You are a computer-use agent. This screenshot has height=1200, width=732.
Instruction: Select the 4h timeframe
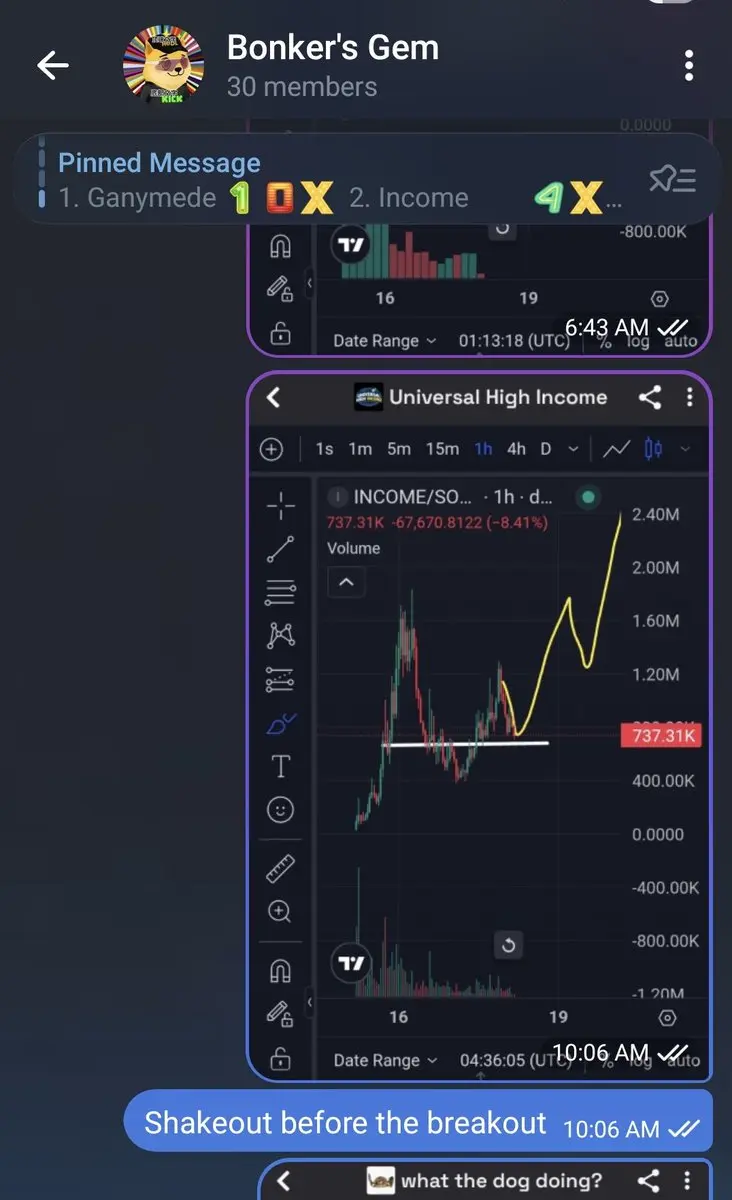[516, 449]
